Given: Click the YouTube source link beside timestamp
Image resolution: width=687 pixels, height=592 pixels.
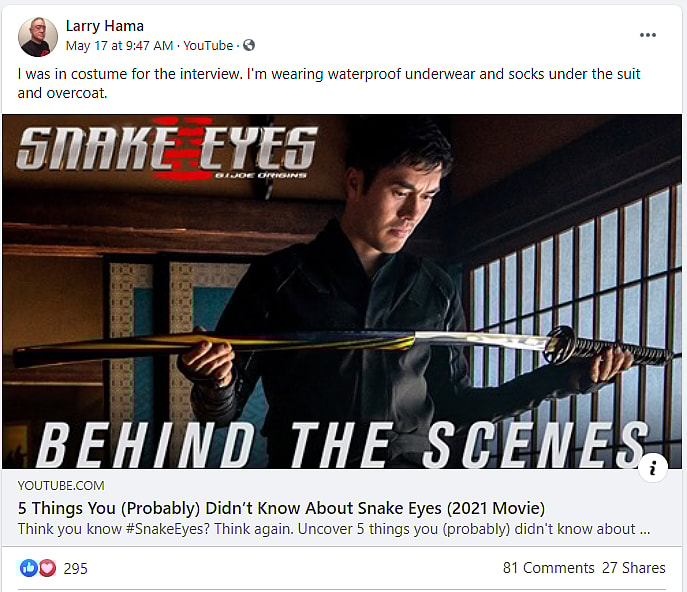Looking at the screenshot, I should [207, 45].
